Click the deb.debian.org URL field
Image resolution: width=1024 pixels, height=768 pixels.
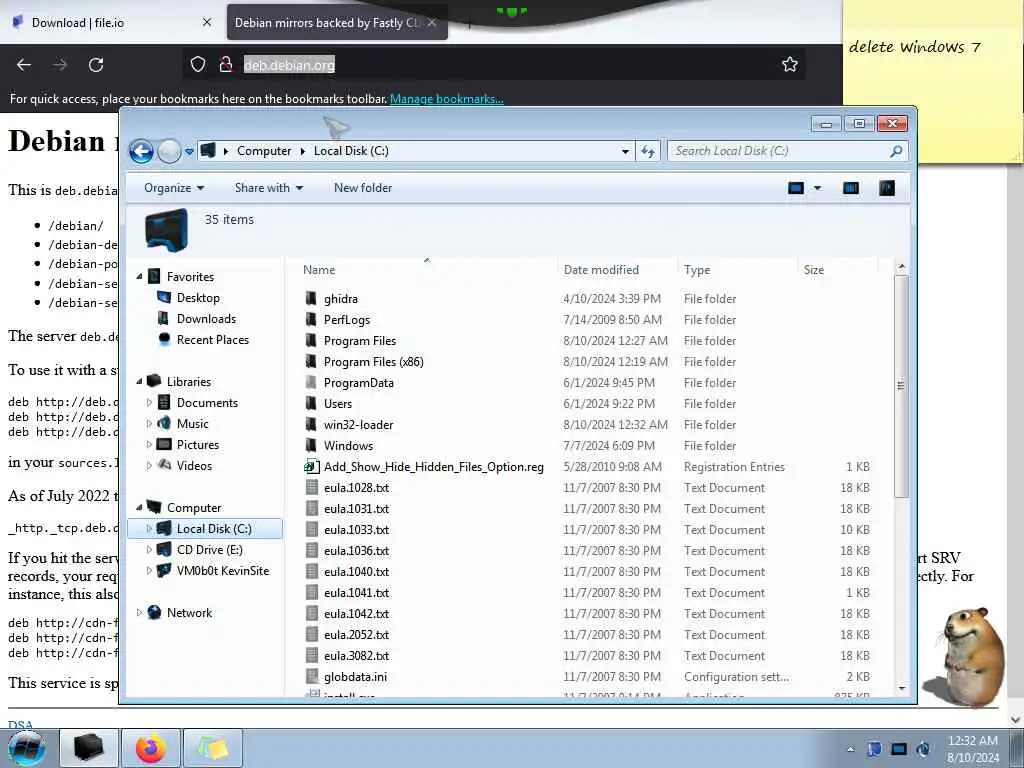click(289, 64)
